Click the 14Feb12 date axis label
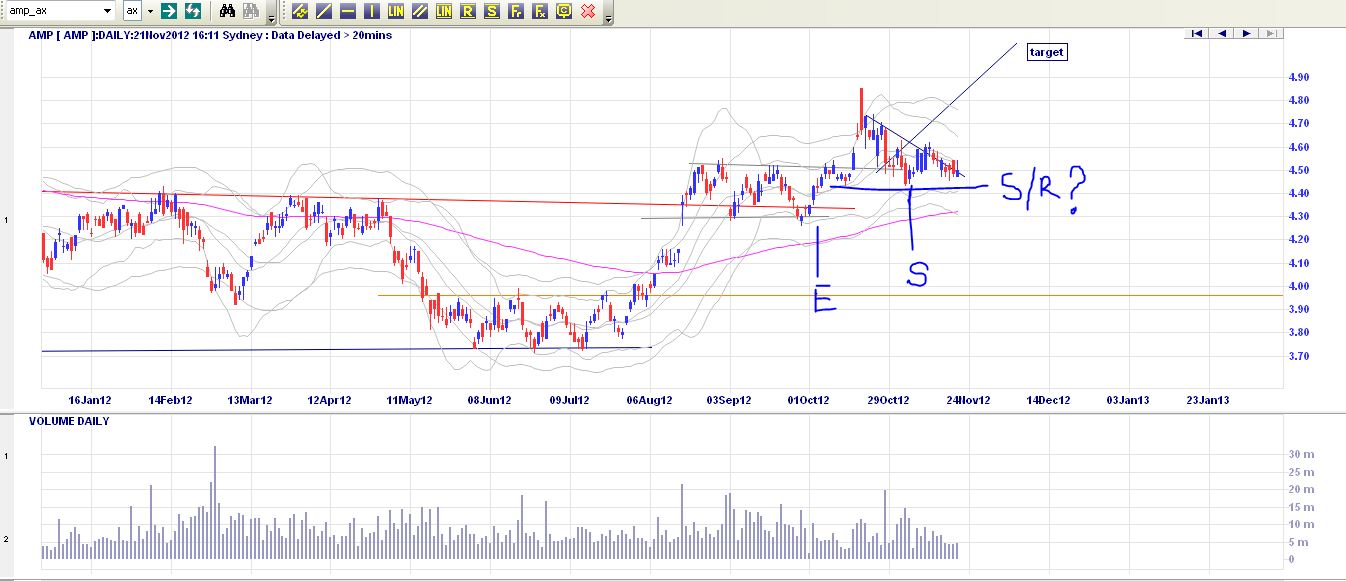The height and width of the screenshot is (581, 1346). click(x=170, y=400)
